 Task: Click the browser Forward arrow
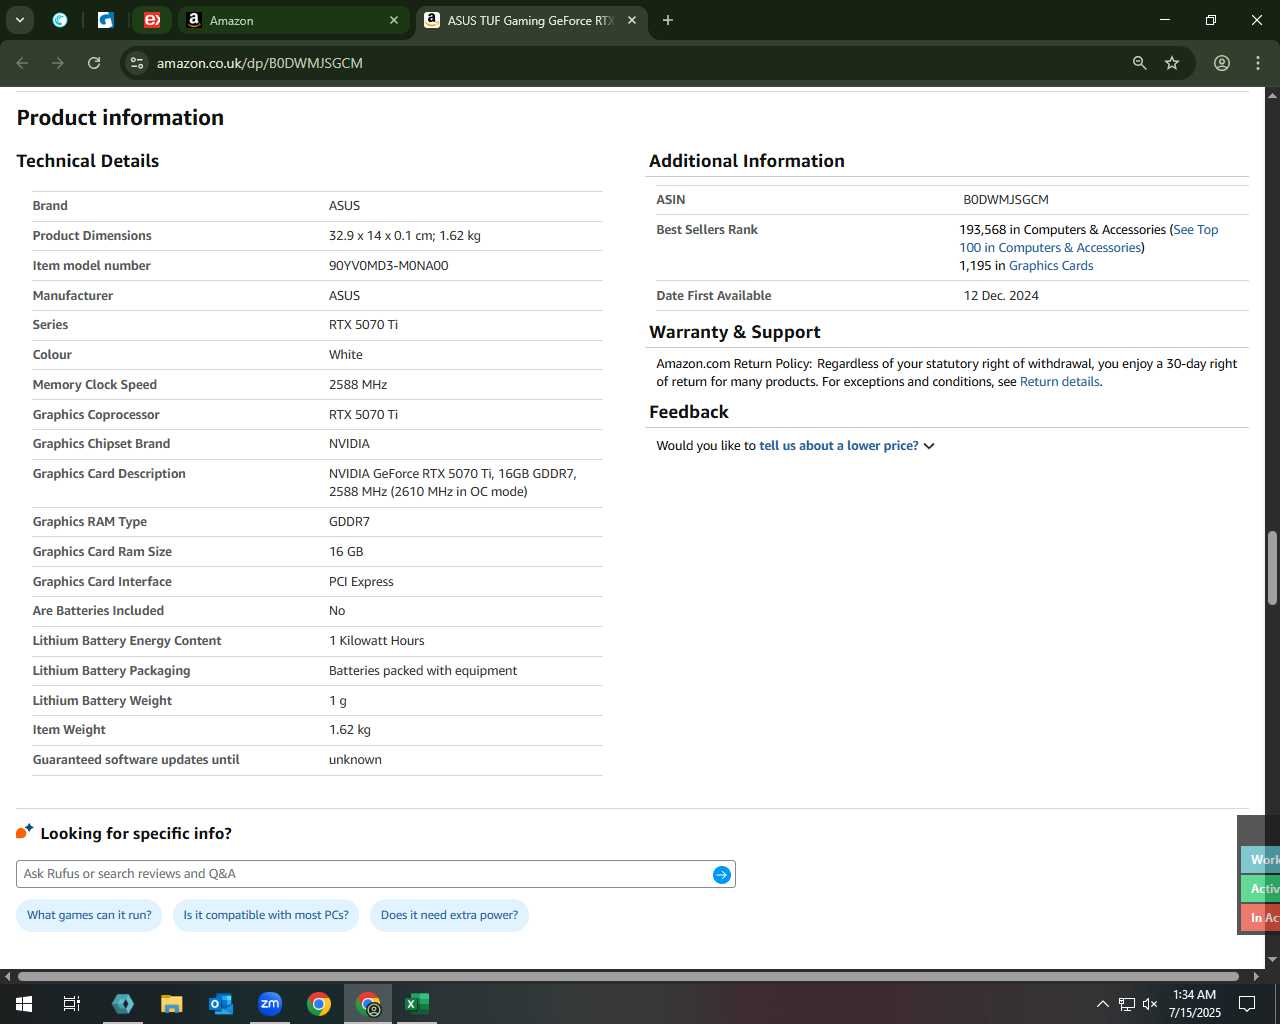[x=58, y=63]
